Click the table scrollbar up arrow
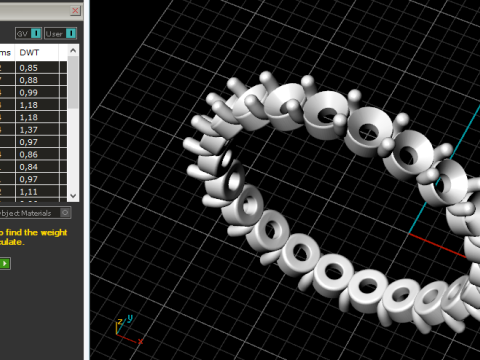 73,51
